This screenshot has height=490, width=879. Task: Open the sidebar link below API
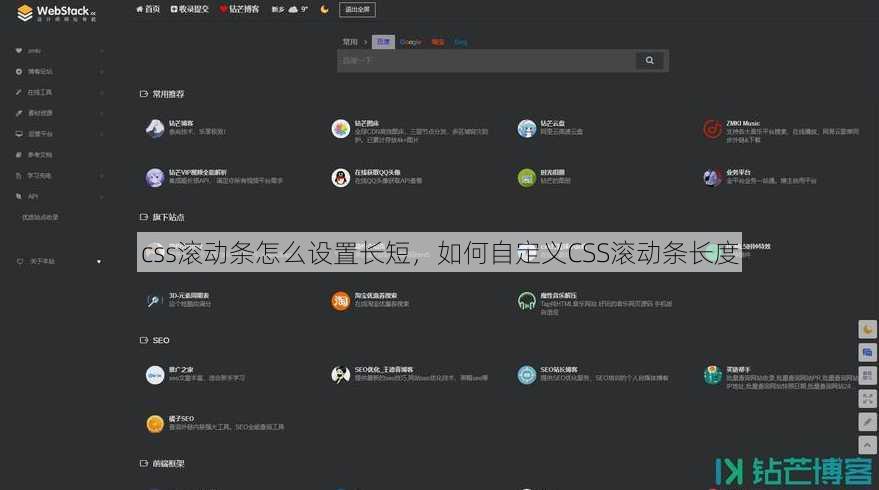(x=40, y=217)
